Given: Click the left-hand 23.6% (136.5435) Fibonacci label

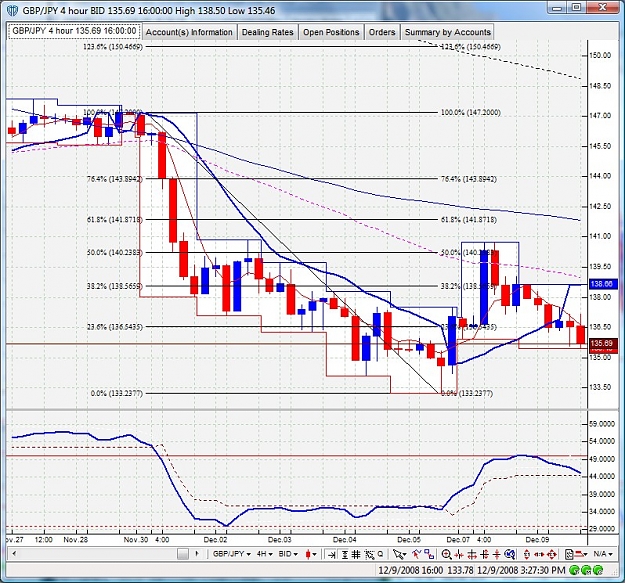Looking at the screenshot, I should tap(114, 327).
